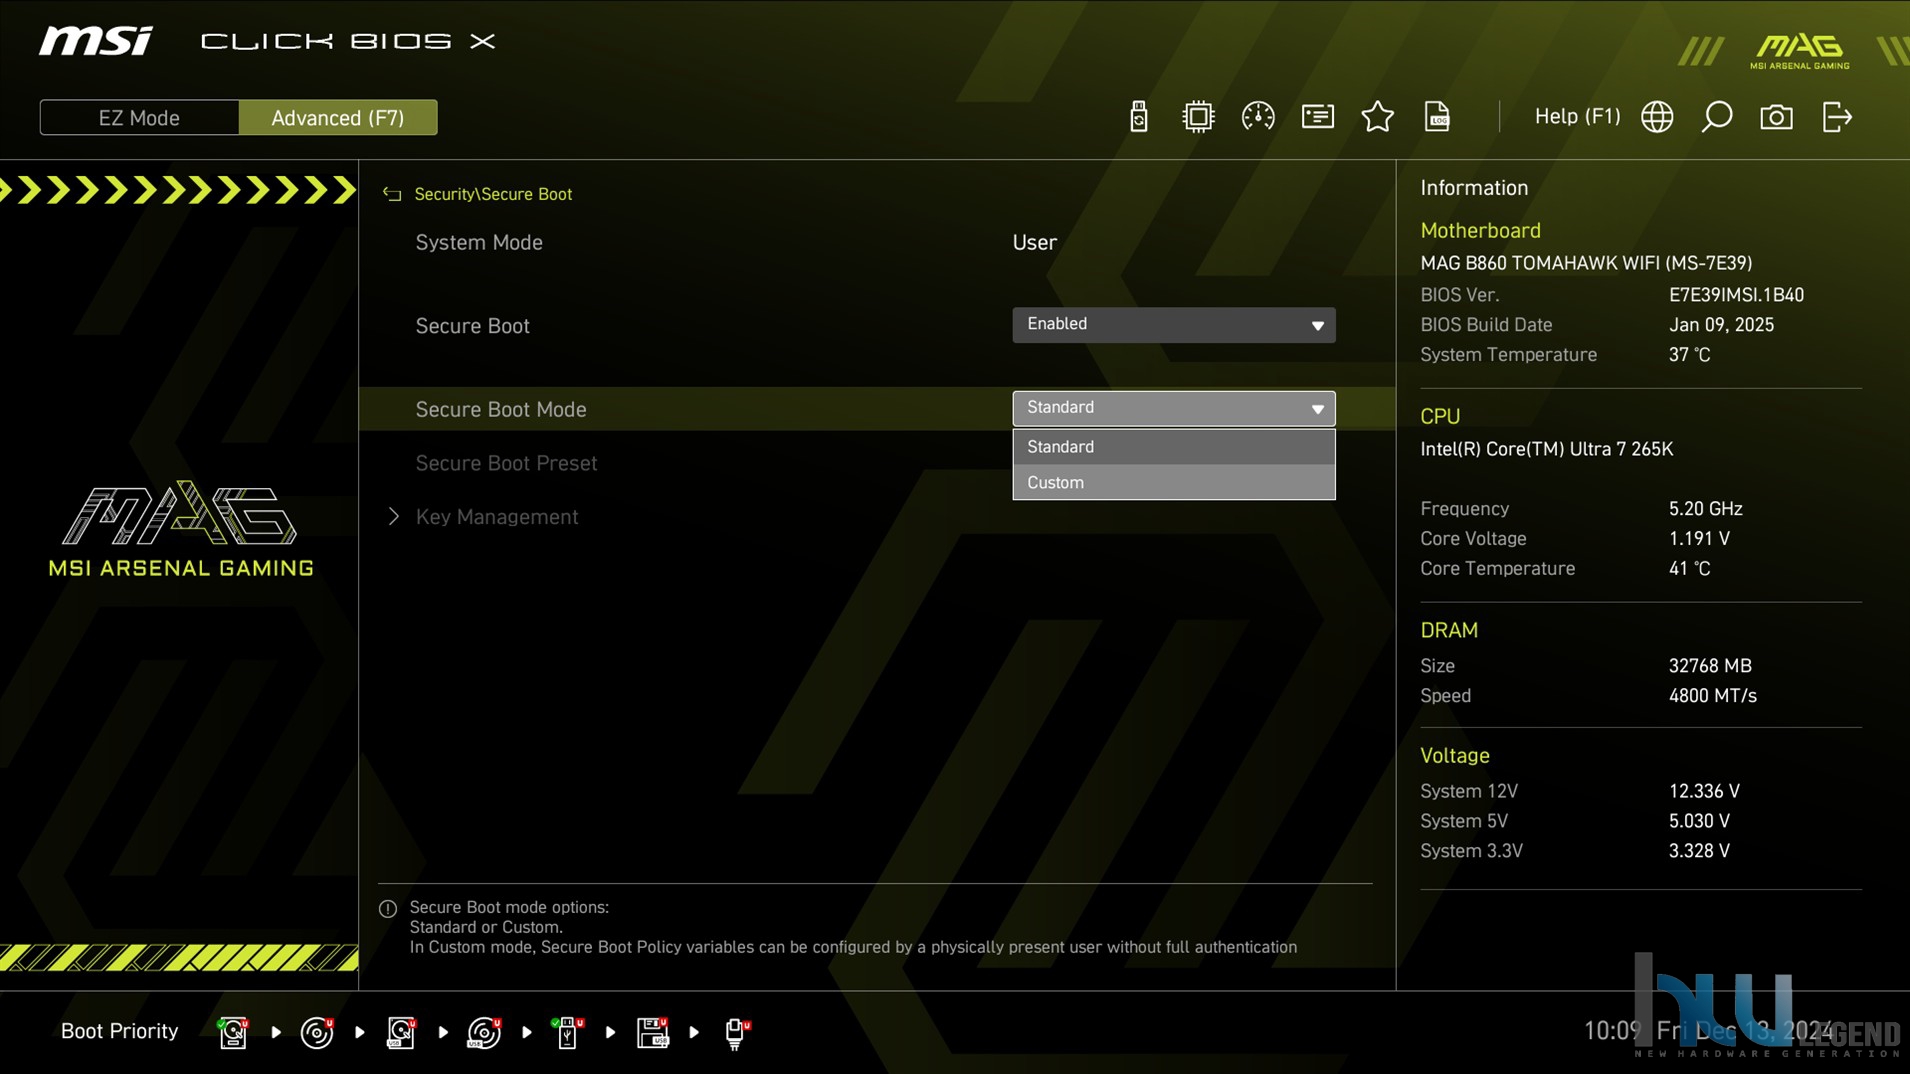This screenshot has height=1074, width=1910.
Task: Click the DRAM size 32768 MB value
Action: click(x=1709, y=666)
